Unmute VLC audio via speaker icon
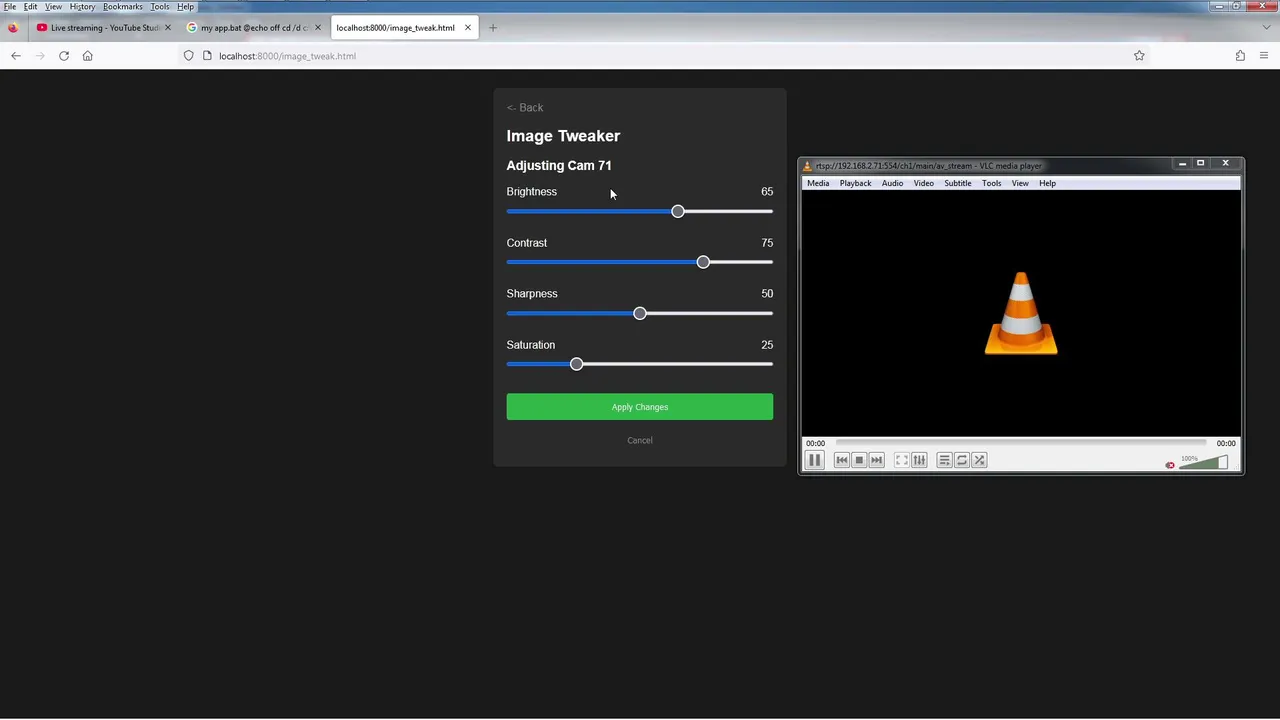Viewport: 1280px width, 720px height. [1170, 464]
